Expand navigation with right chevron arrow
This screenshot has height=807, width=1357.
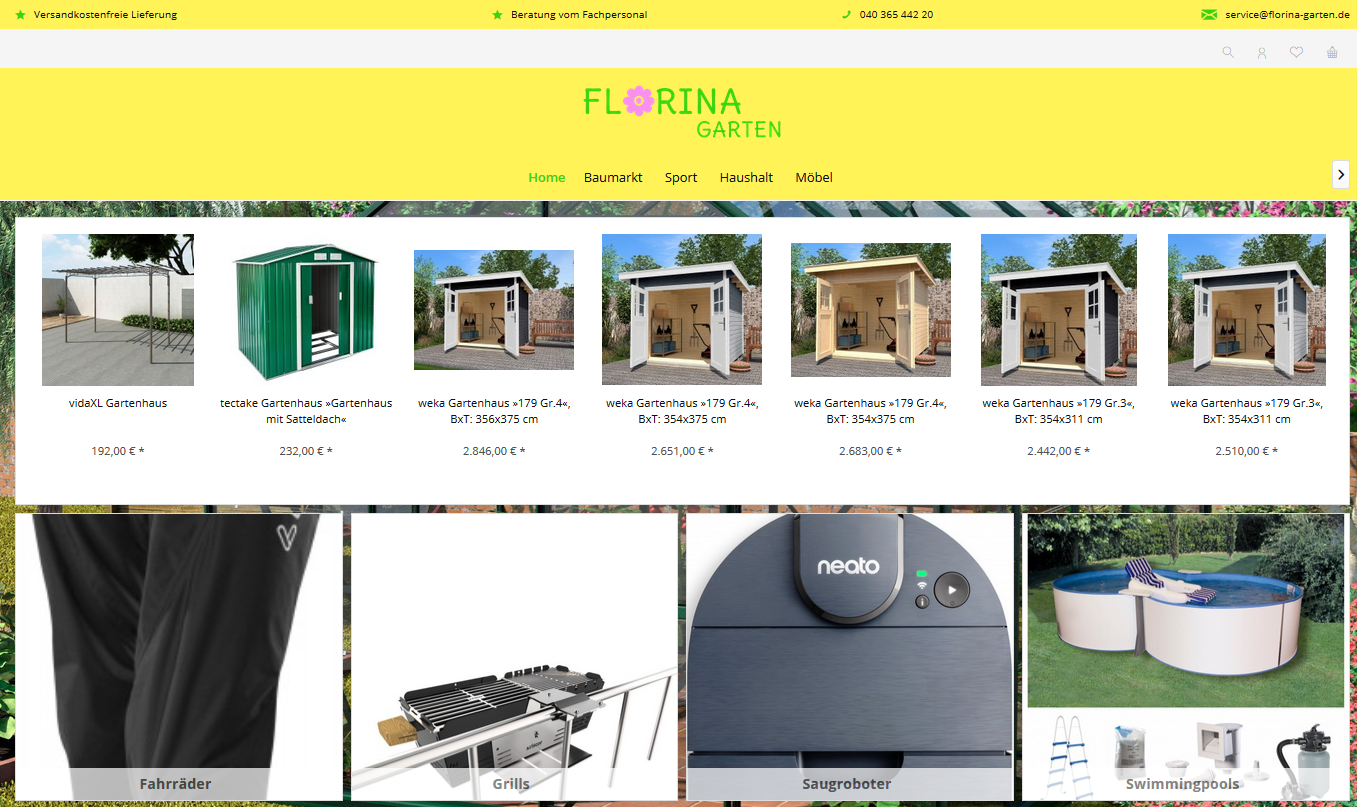pyautogui.click(x=1341, y=174)
